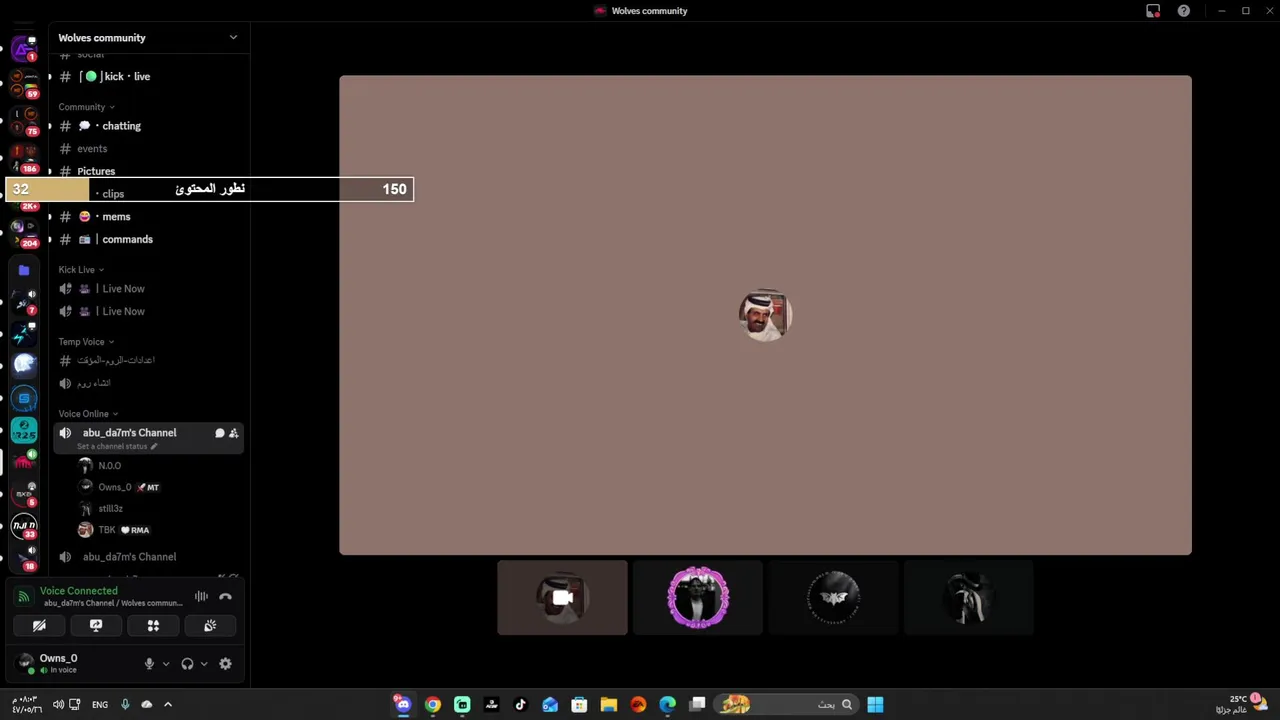Image resolution: width=1280 pixels, height=720 pixels.
Task: Open the events channel
Action: click(148, 149)
